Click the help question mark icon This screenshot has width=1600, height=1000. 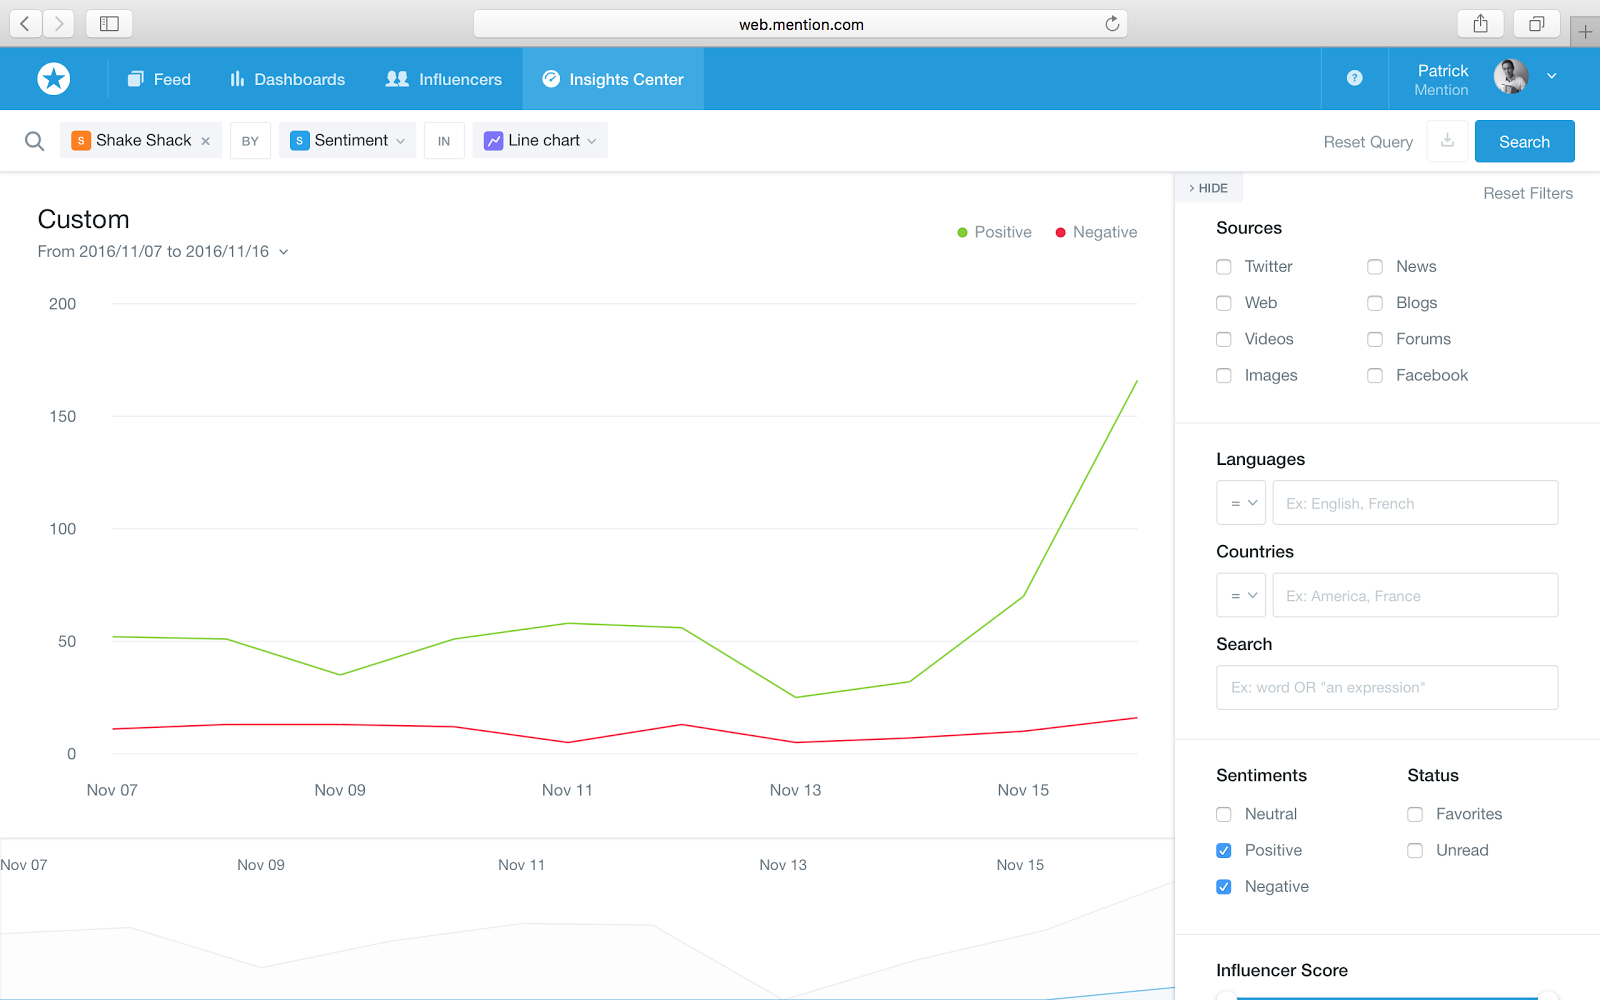[x=1355, y=78]
